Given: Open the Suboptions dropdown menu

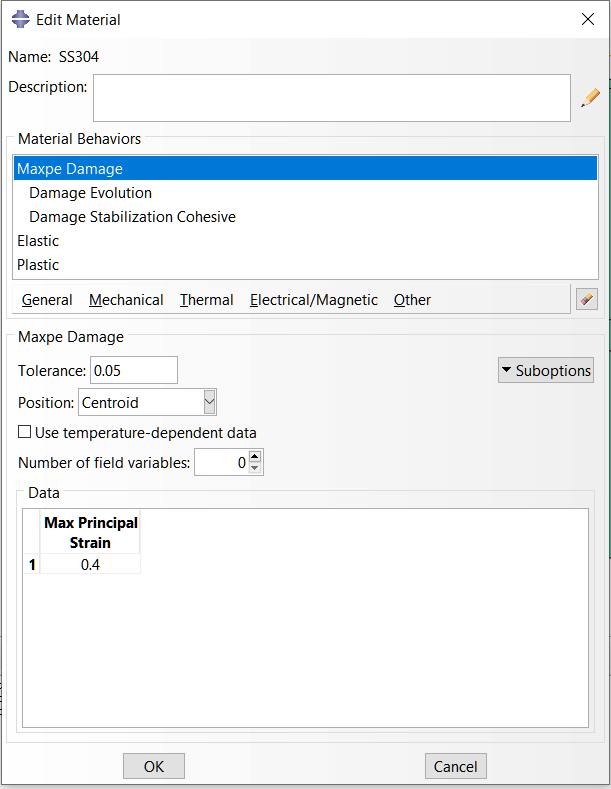Looking at the screenshot, I should (545, 371).
